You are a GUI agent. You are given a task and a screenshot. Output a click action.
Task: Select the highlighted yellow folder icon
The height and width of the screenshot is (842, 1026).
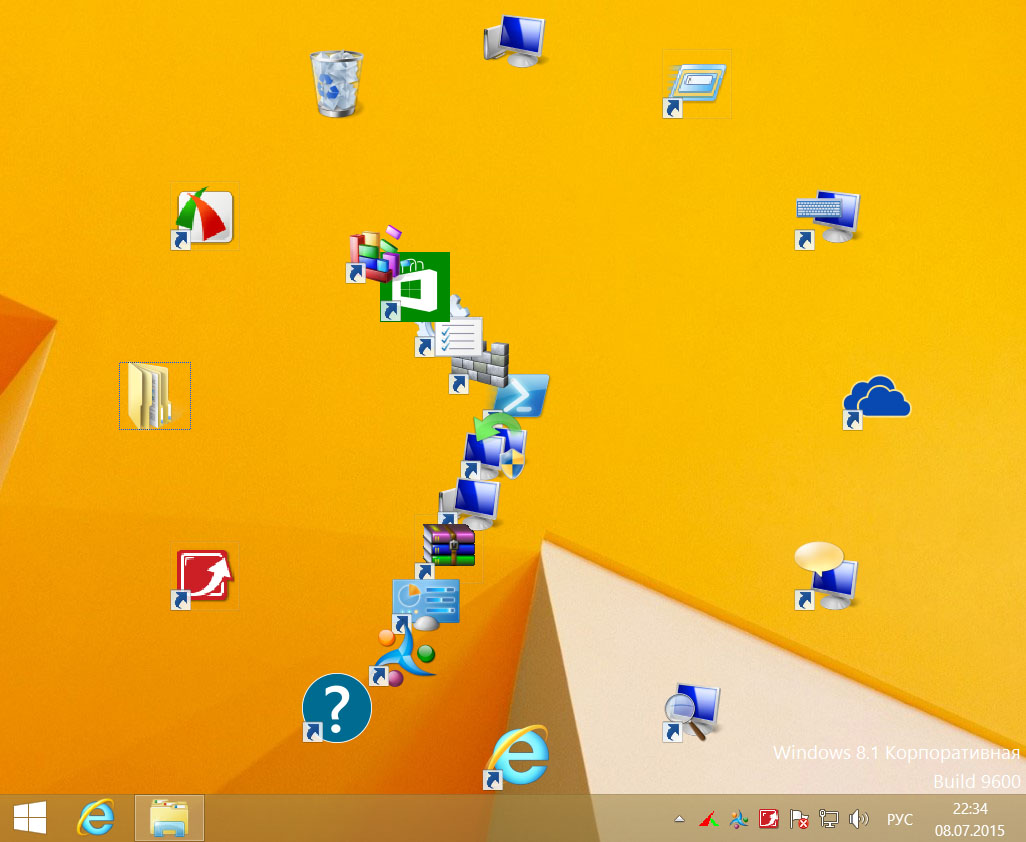[155, 396]
